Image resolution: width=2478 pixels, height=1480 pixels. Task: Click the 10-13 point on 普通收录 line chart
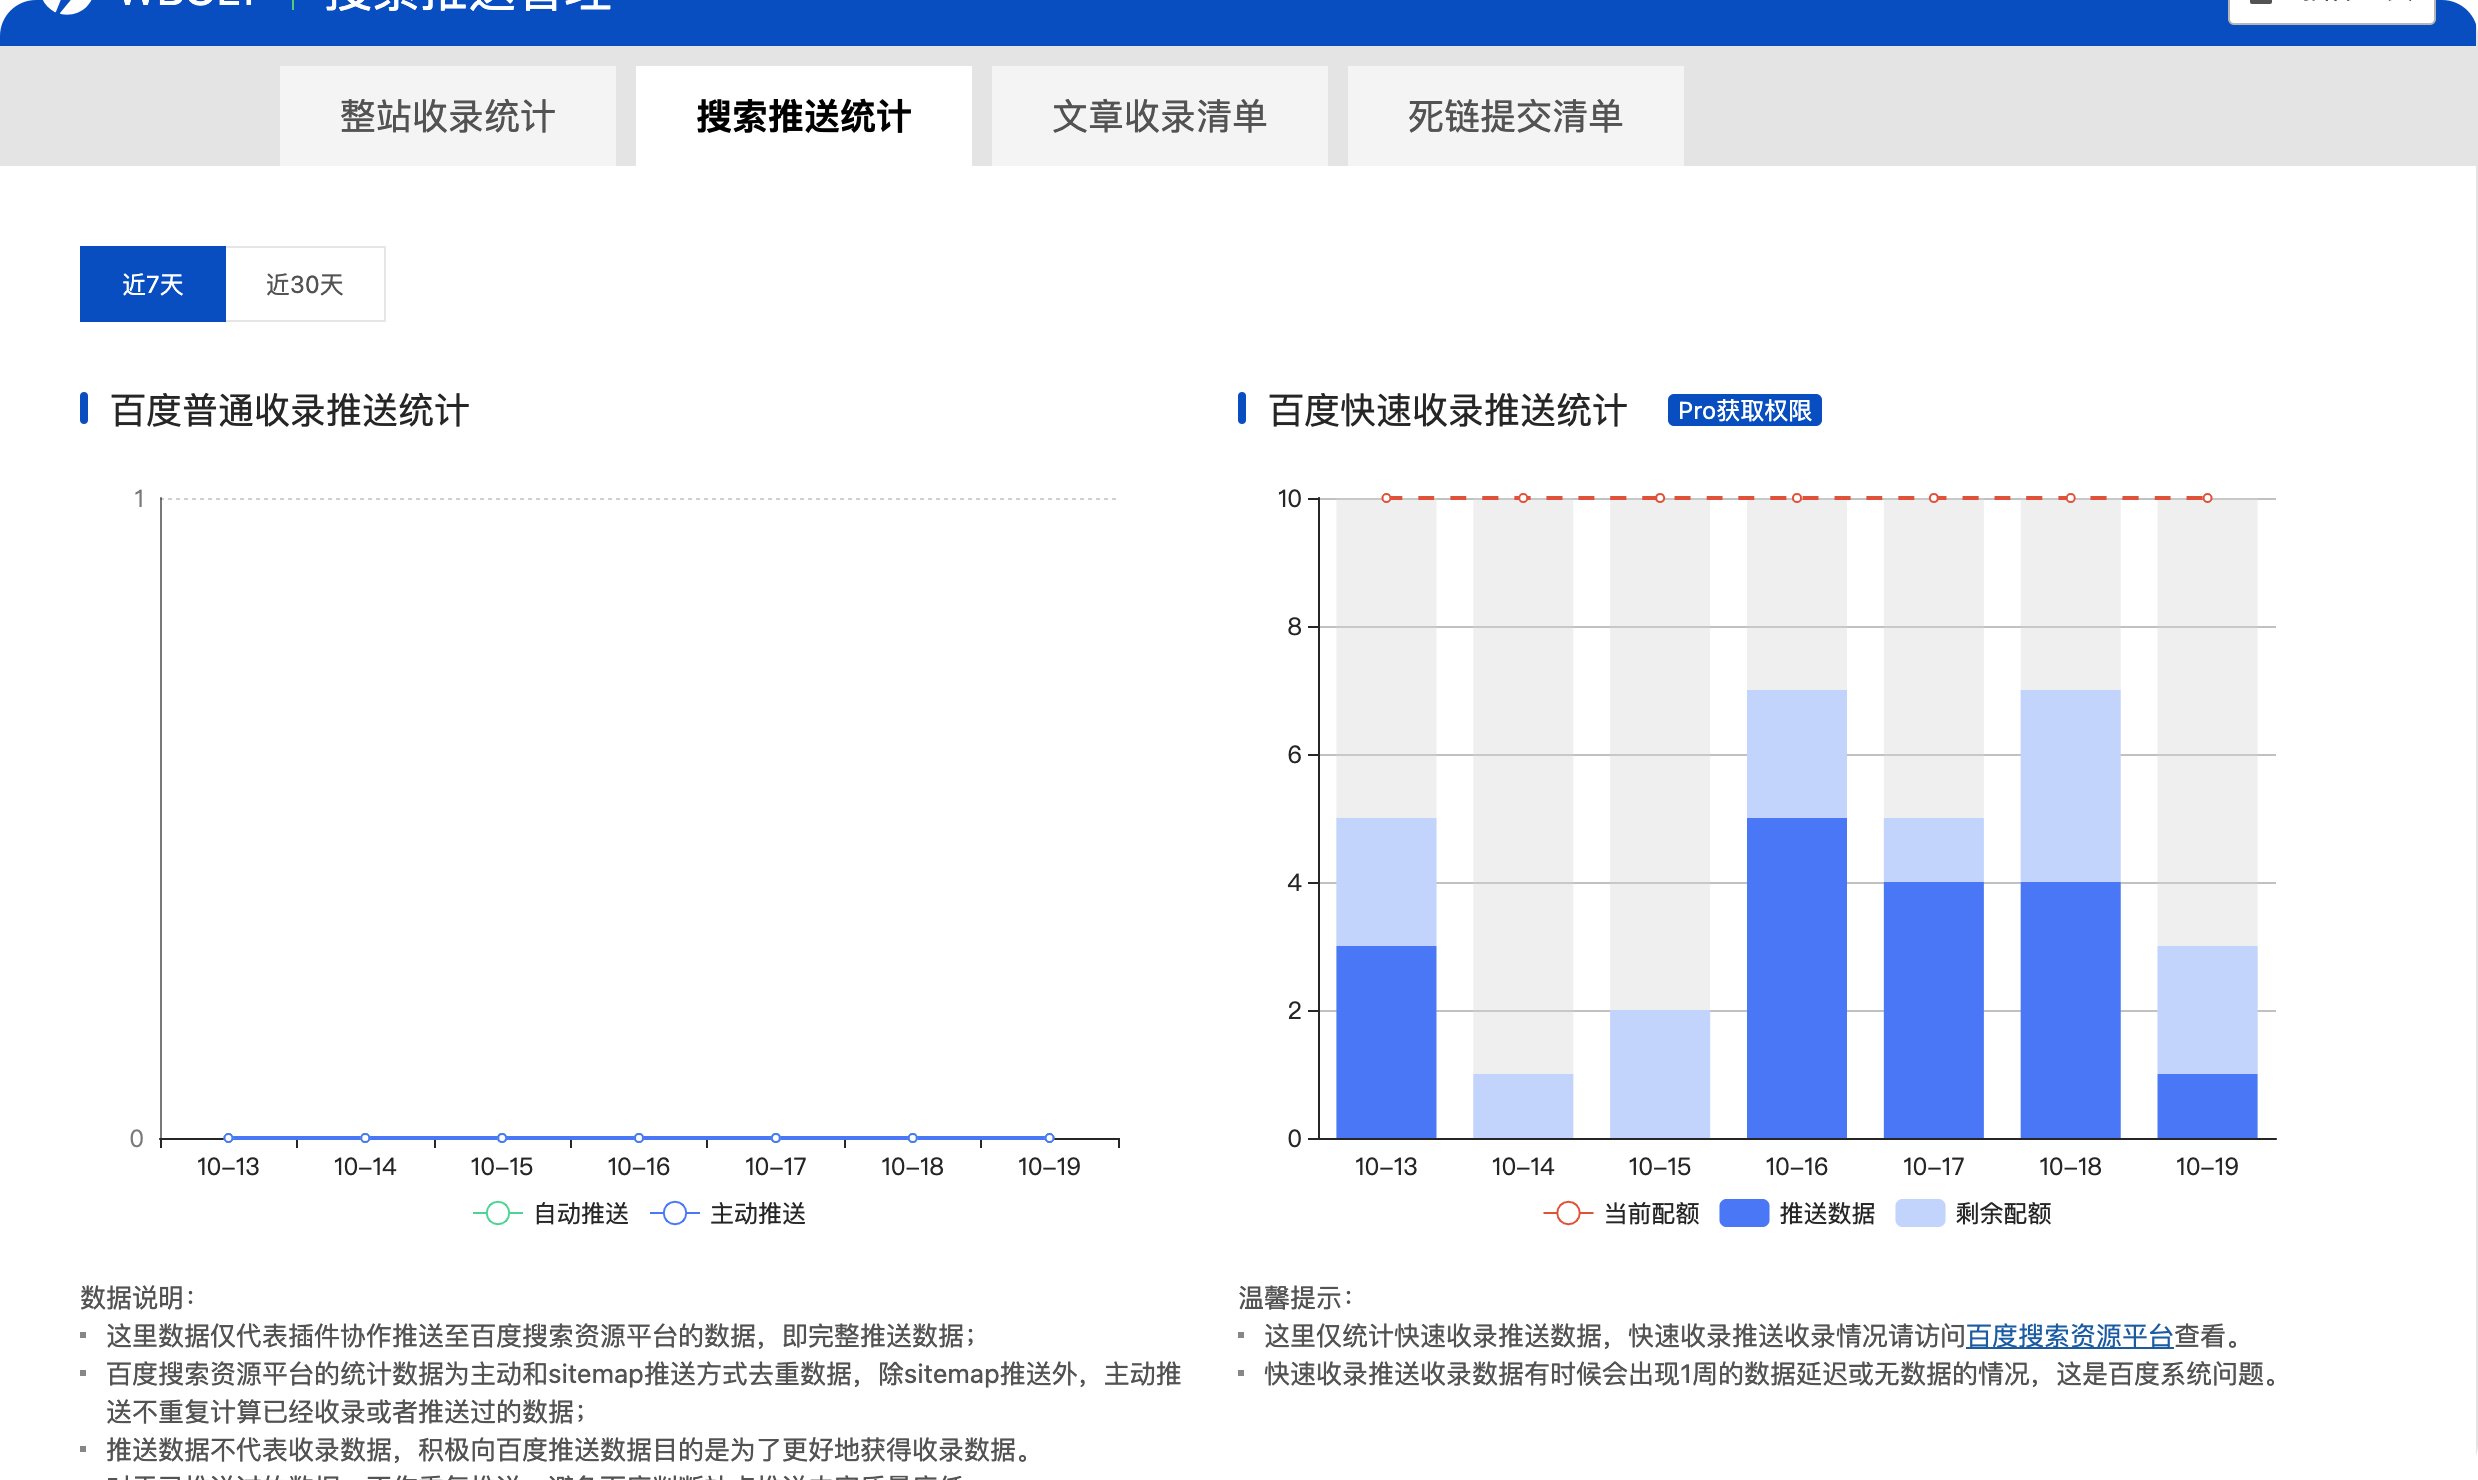point(228,1138)
